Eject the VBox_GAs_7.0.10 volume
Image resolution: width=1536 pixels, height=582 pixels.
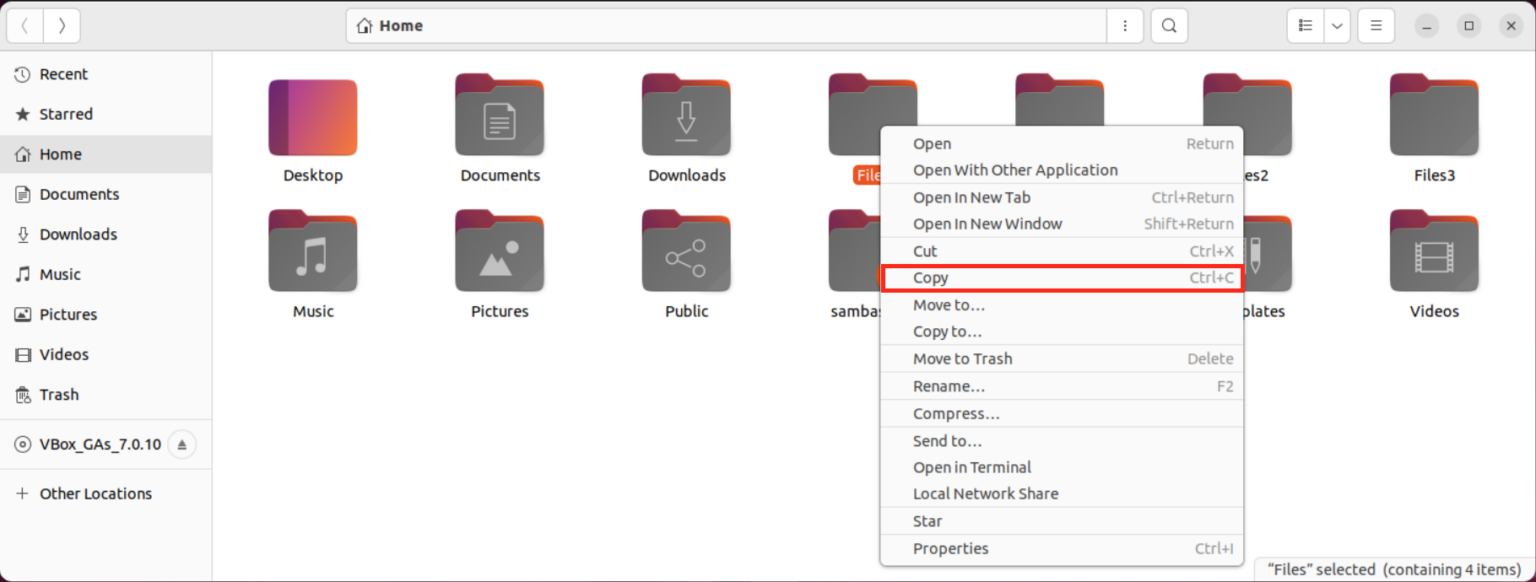coord(182,444)
